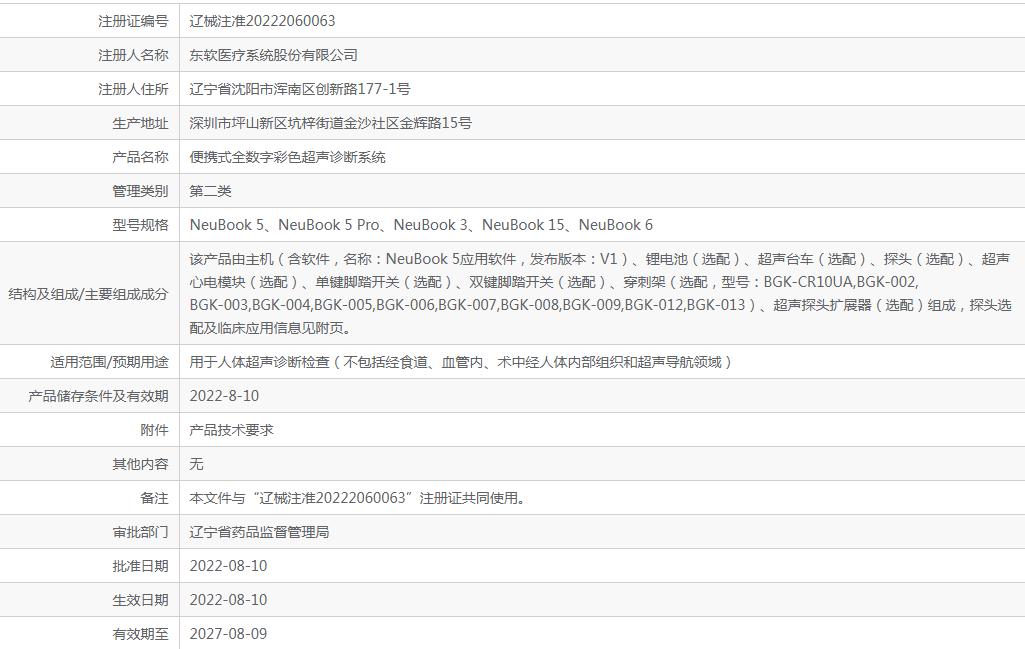The height and width of the screenshot is (649, 1025).
Task: Click management class value 第二类
Action: click(210, 191)
